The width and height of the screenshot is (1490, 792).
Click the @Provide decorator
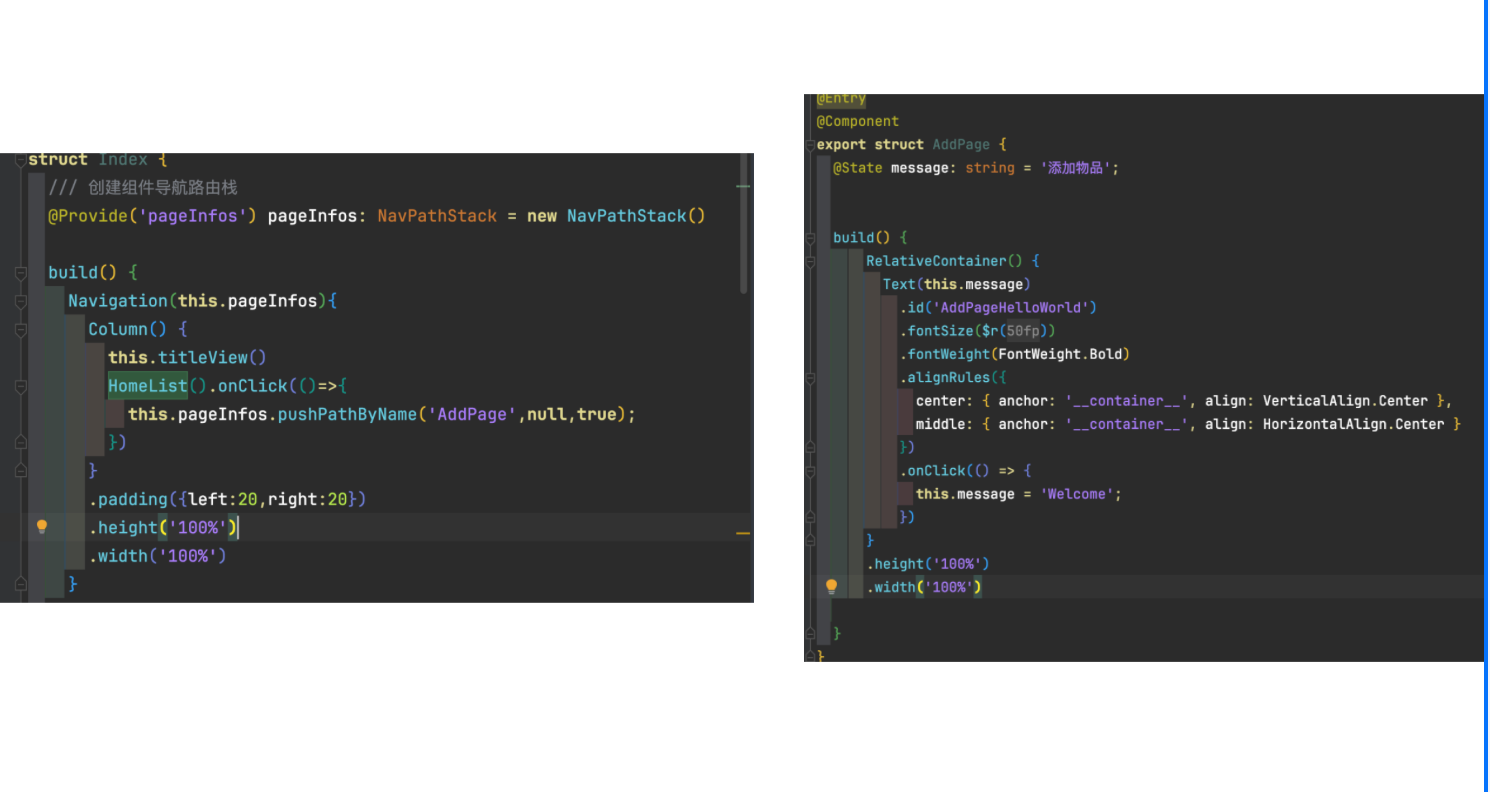pyautogui.click(x=89, y=216)
